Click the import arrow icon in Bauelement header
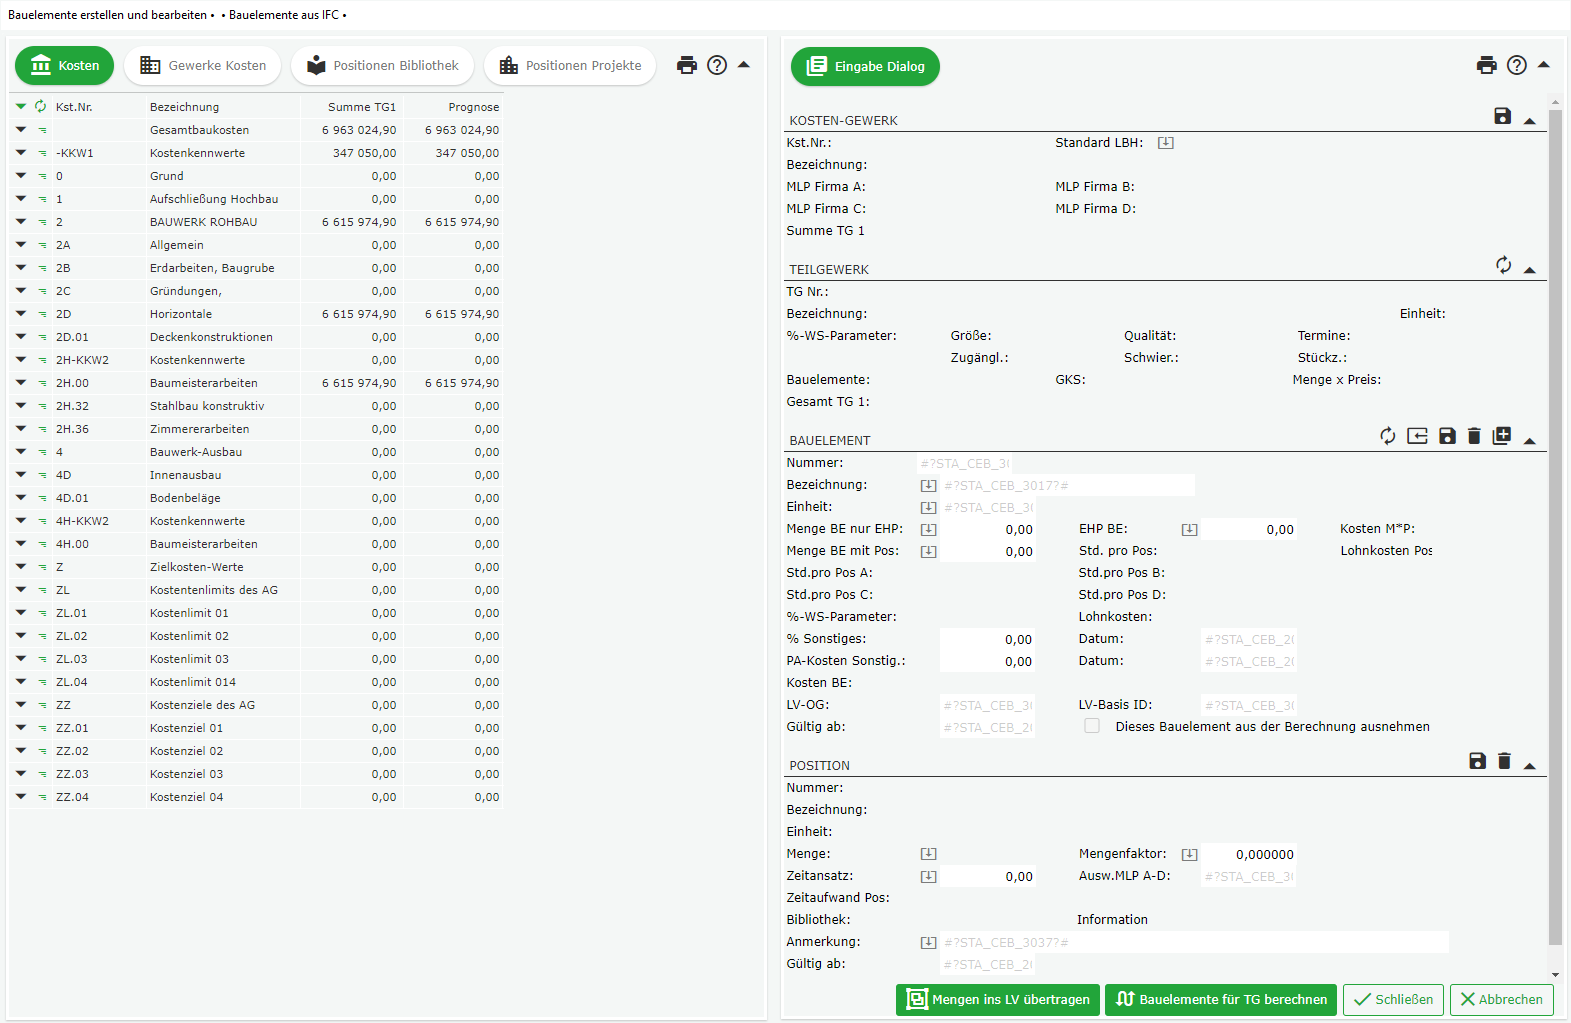Image resolution: width=1571 pixels, height=1023 pixels. [x=1417, y=436]
